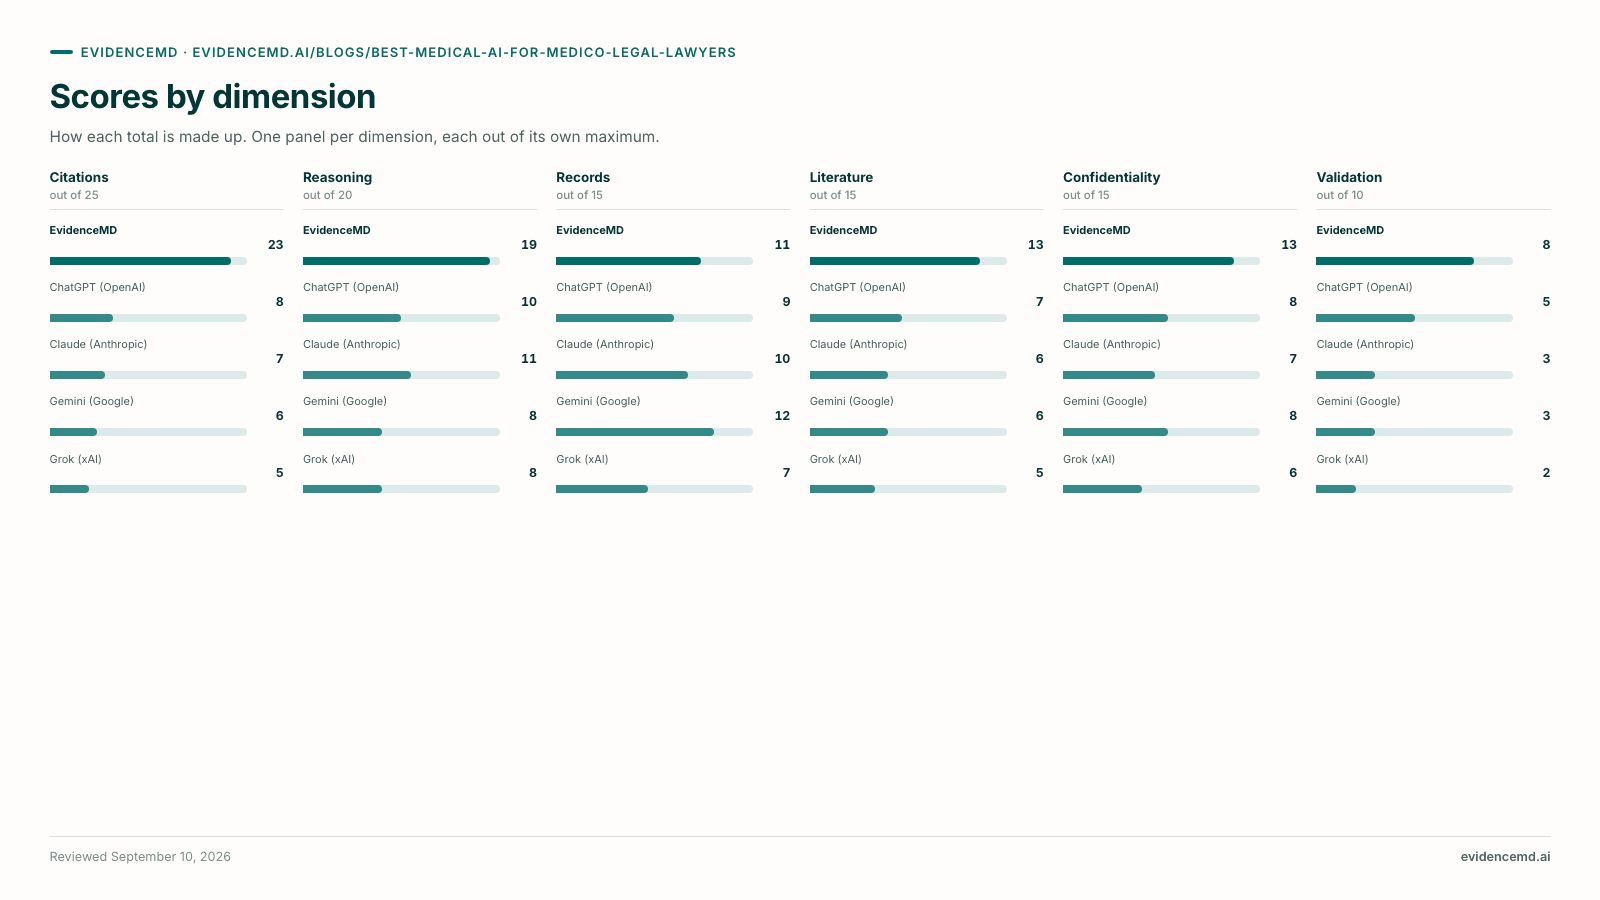1600x900 pixels.
Task: Click Grok's Validation progress bar
Action: pyautogui.click(x=1414, y=489)
